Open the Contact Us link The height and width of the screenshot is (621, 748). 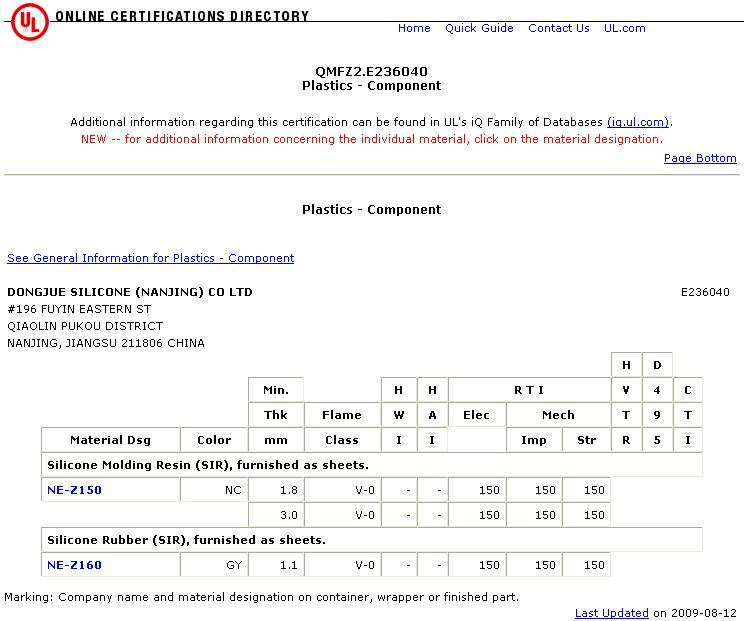(x=559, y=28)
